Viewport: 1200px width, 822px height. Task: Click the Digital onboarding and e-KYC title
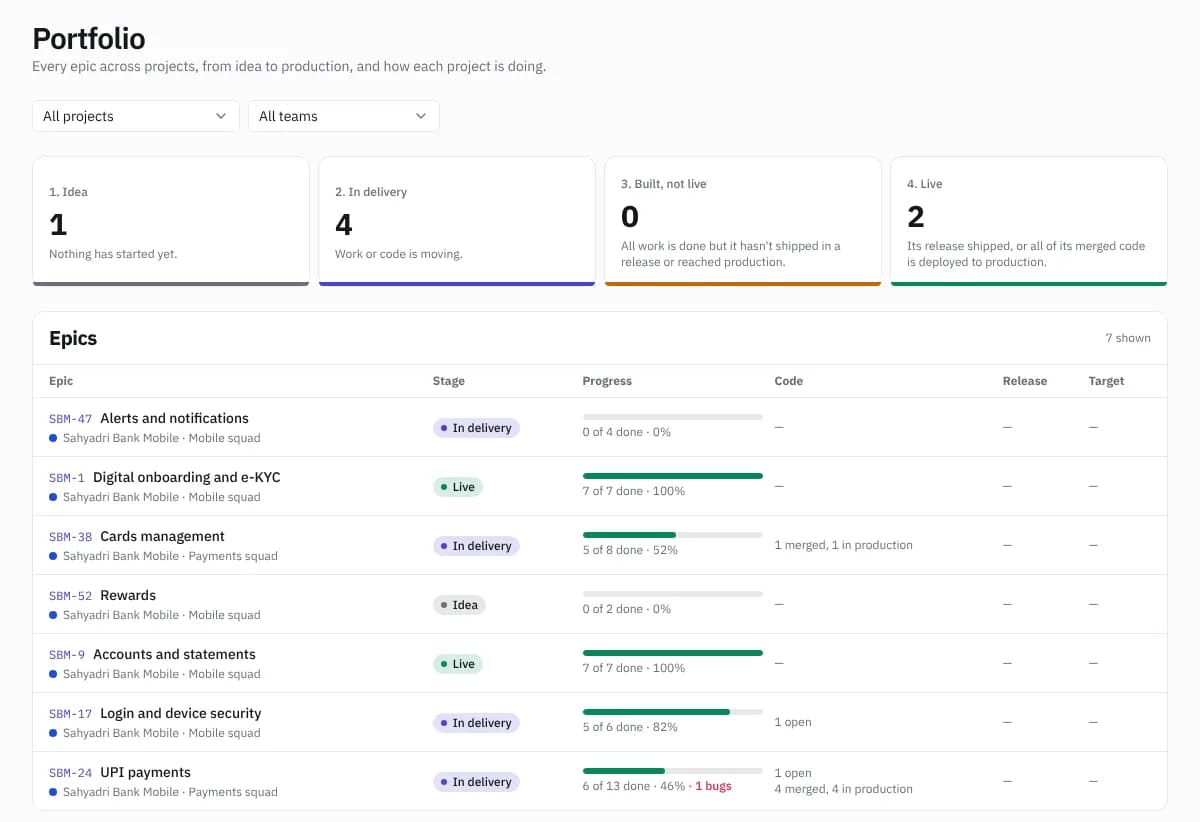(x=187, y=477)
